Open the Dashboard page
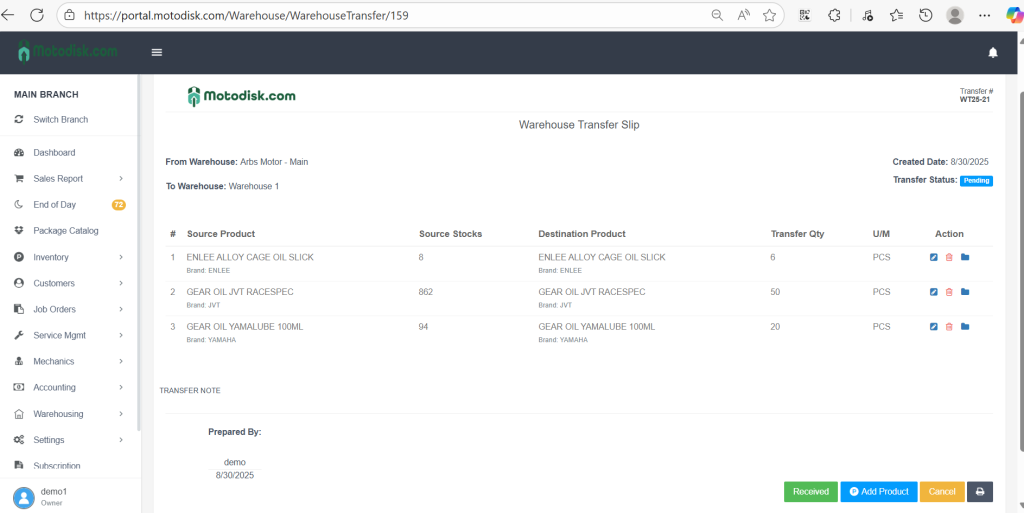 (x=54, y=153)
